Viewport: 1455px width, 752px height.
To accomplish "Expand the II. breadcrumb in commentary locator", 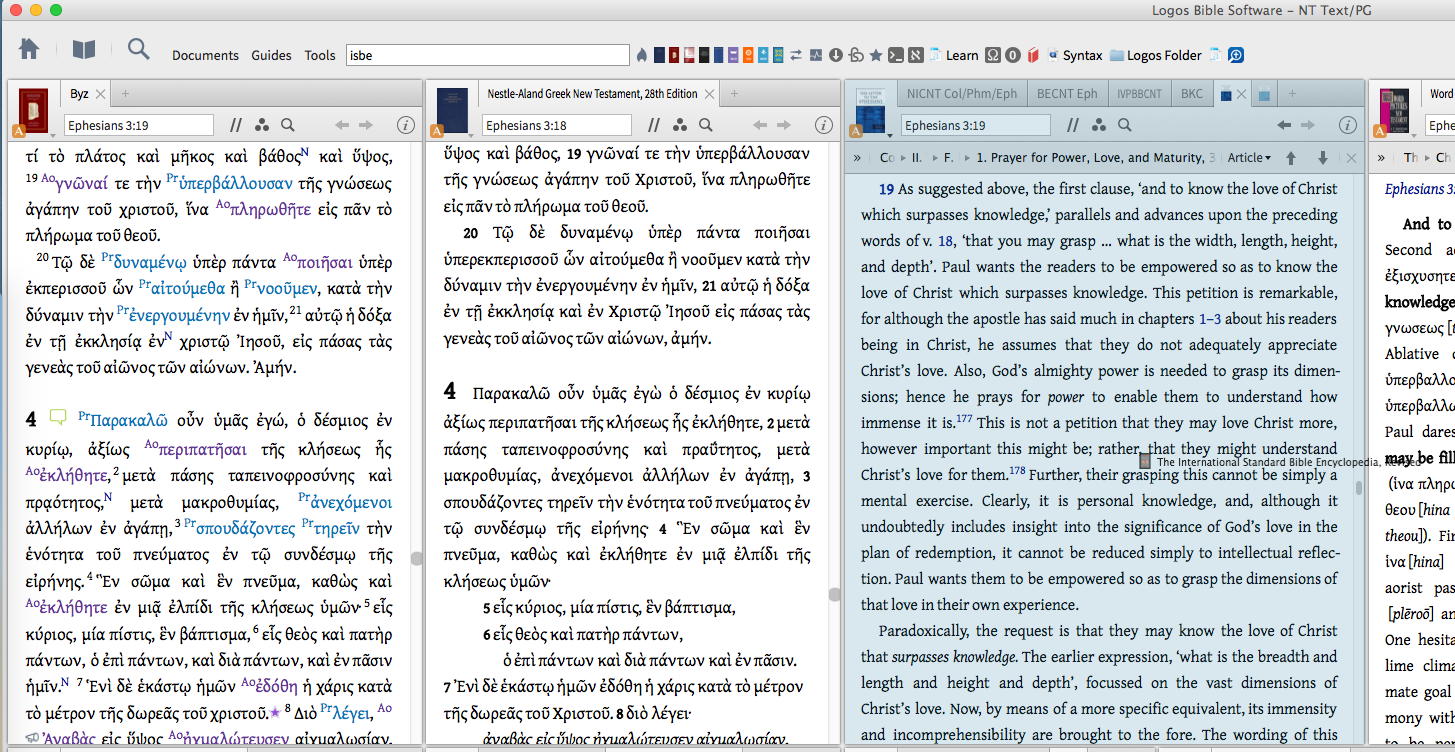I will click(x=917, y=158).
